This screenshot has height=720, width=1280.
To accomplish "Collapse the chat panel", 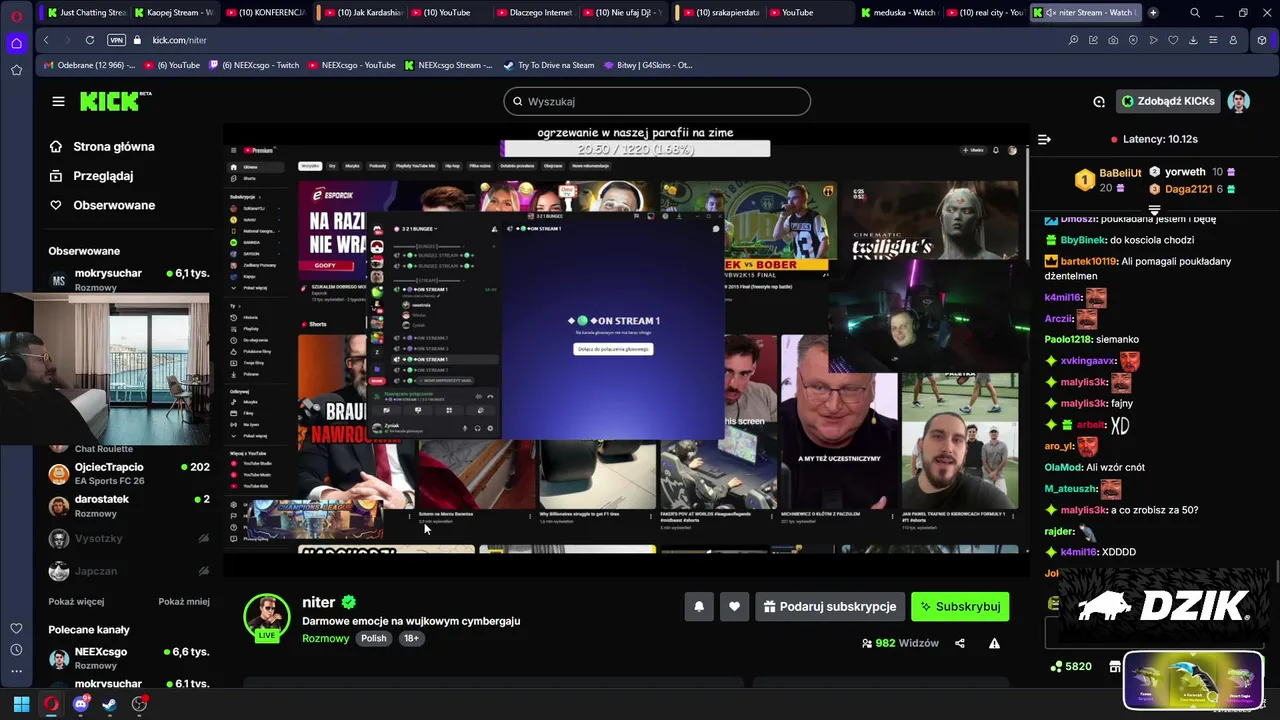I will tap(1044, 139).
